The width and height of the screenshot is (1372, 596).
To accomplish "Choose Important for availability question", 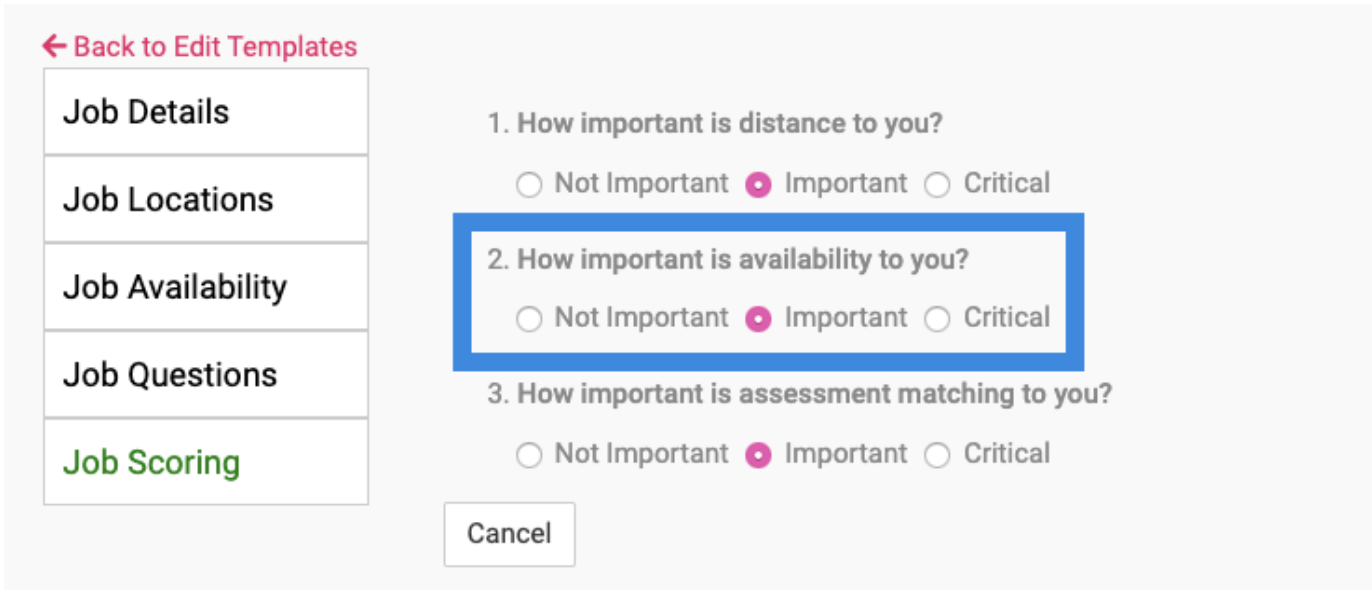I will tap(759, 319).
